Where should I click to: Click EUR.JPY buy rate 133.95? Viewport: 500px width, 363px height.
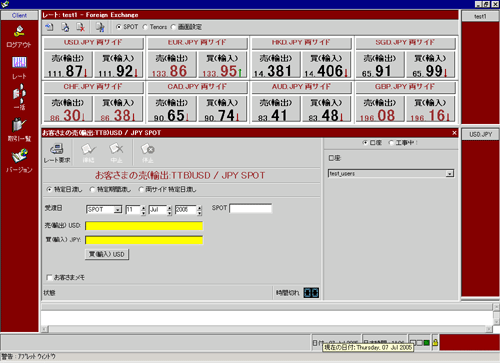222,65
